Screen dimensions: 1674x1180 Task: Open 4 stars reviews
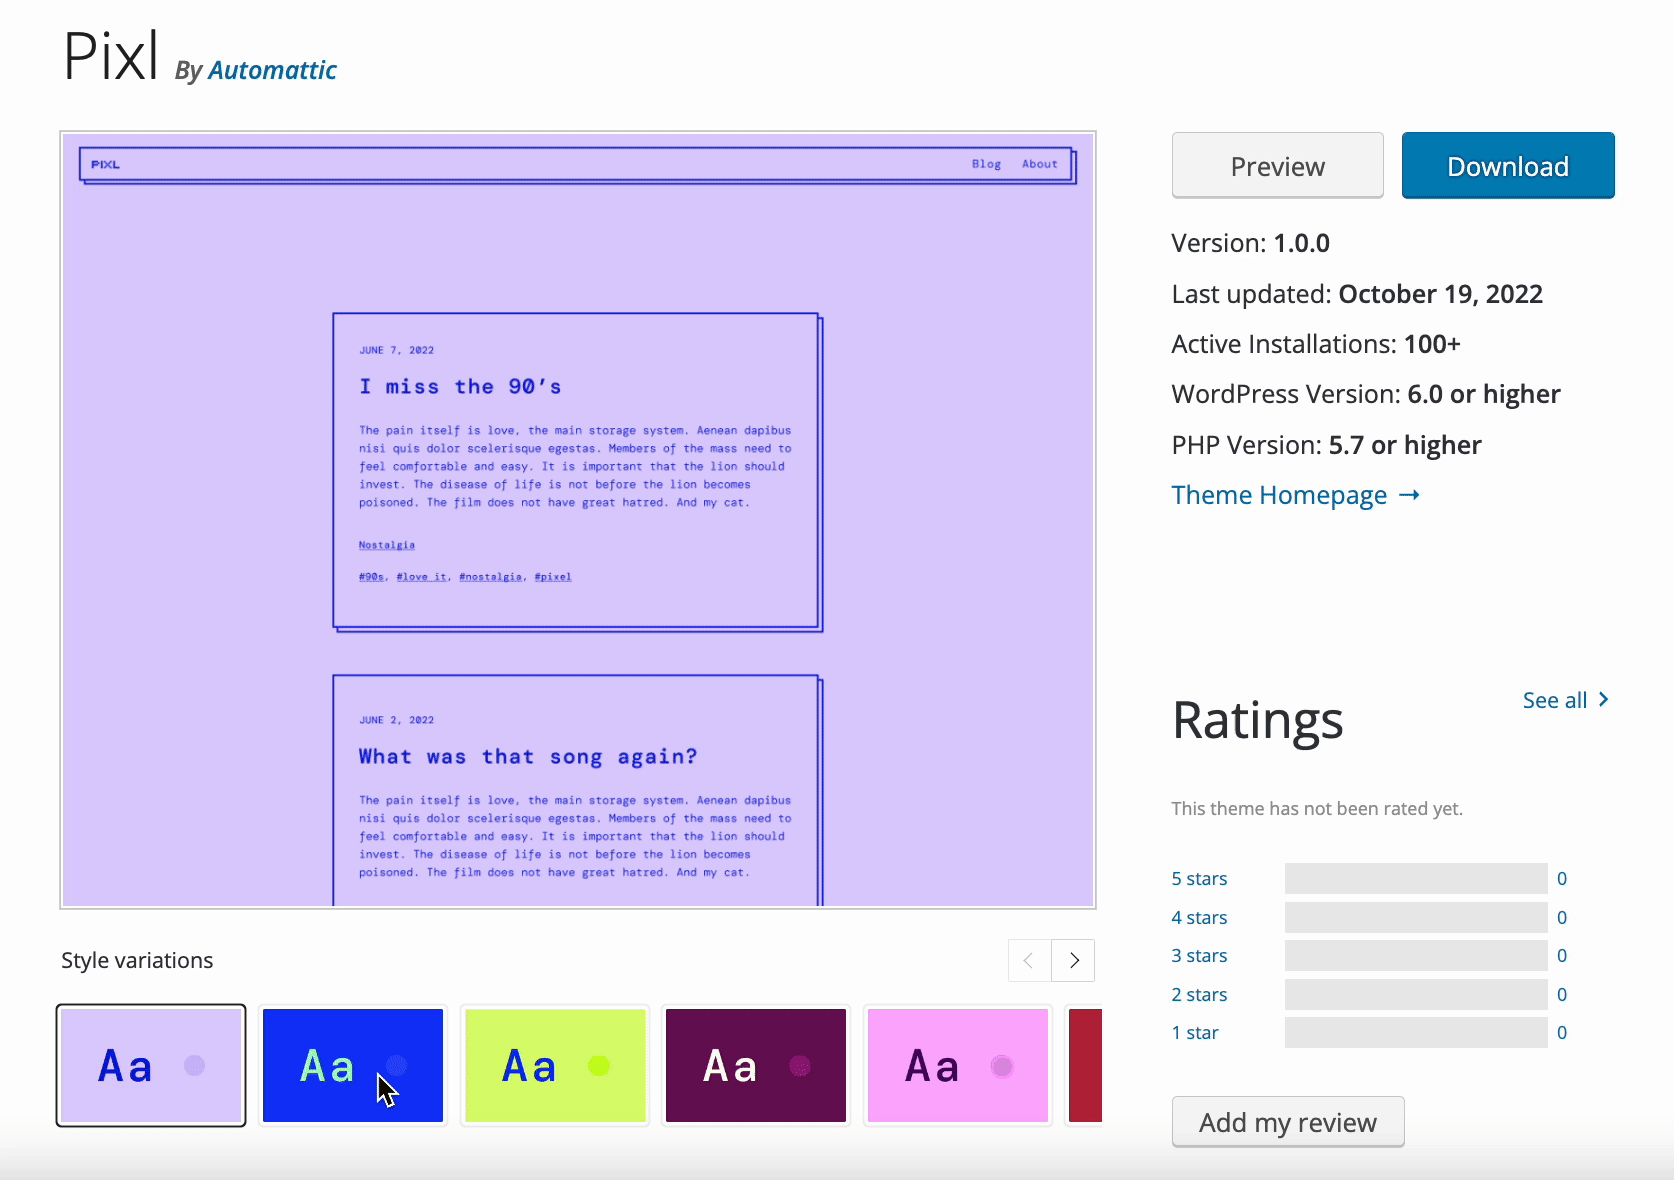tap(1199, 918)
